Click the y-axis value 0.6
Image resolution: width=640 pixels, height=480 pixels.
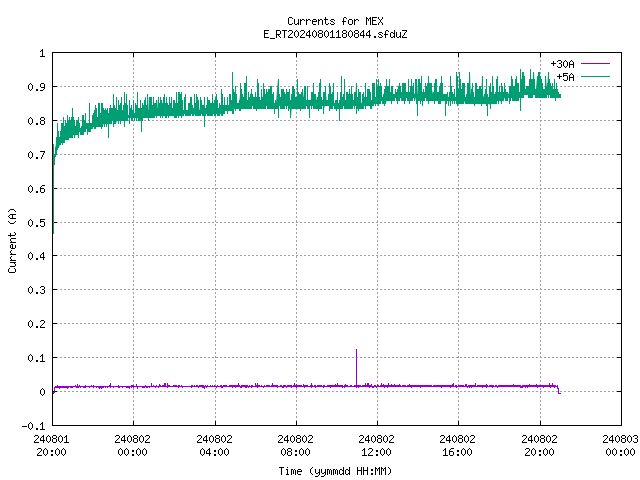coord(36,189)
